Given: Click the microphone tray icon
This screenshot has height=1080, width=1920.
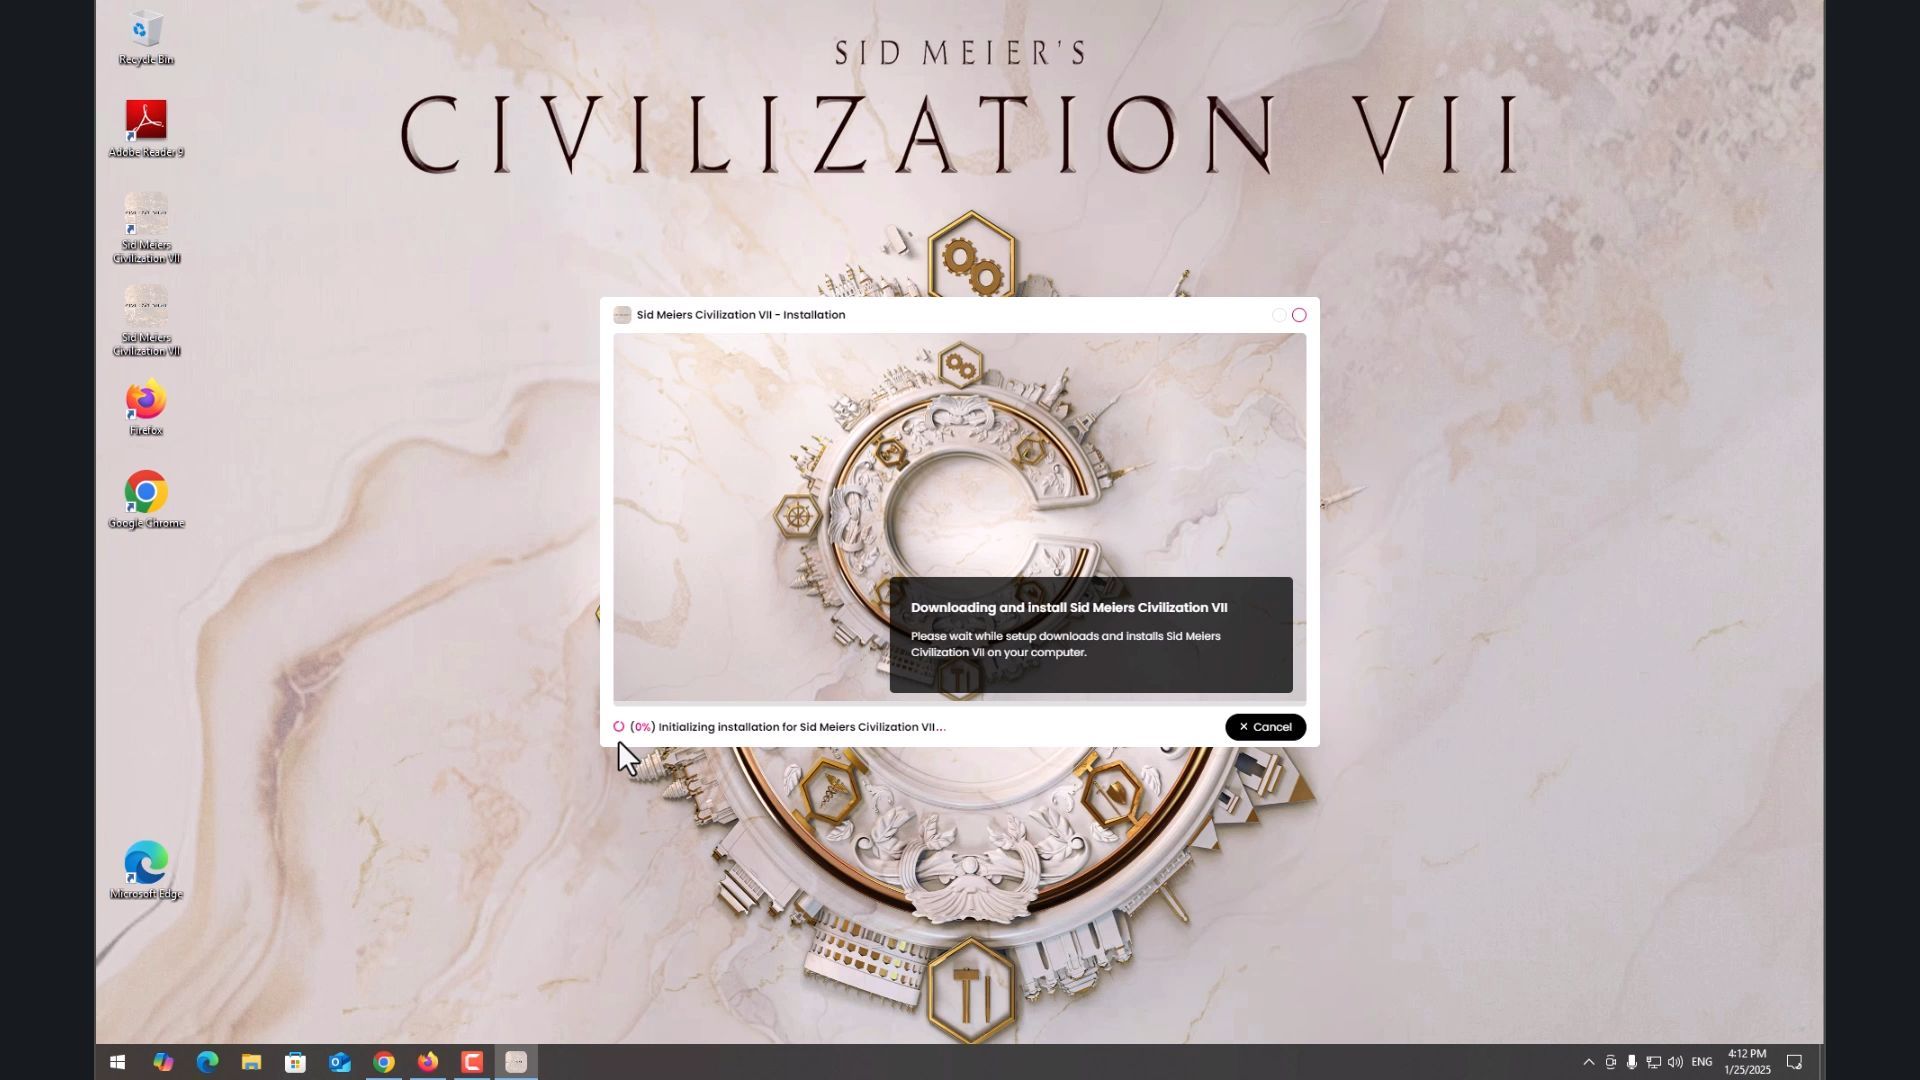Looking at the screenshot, I should [1632, 1062].
